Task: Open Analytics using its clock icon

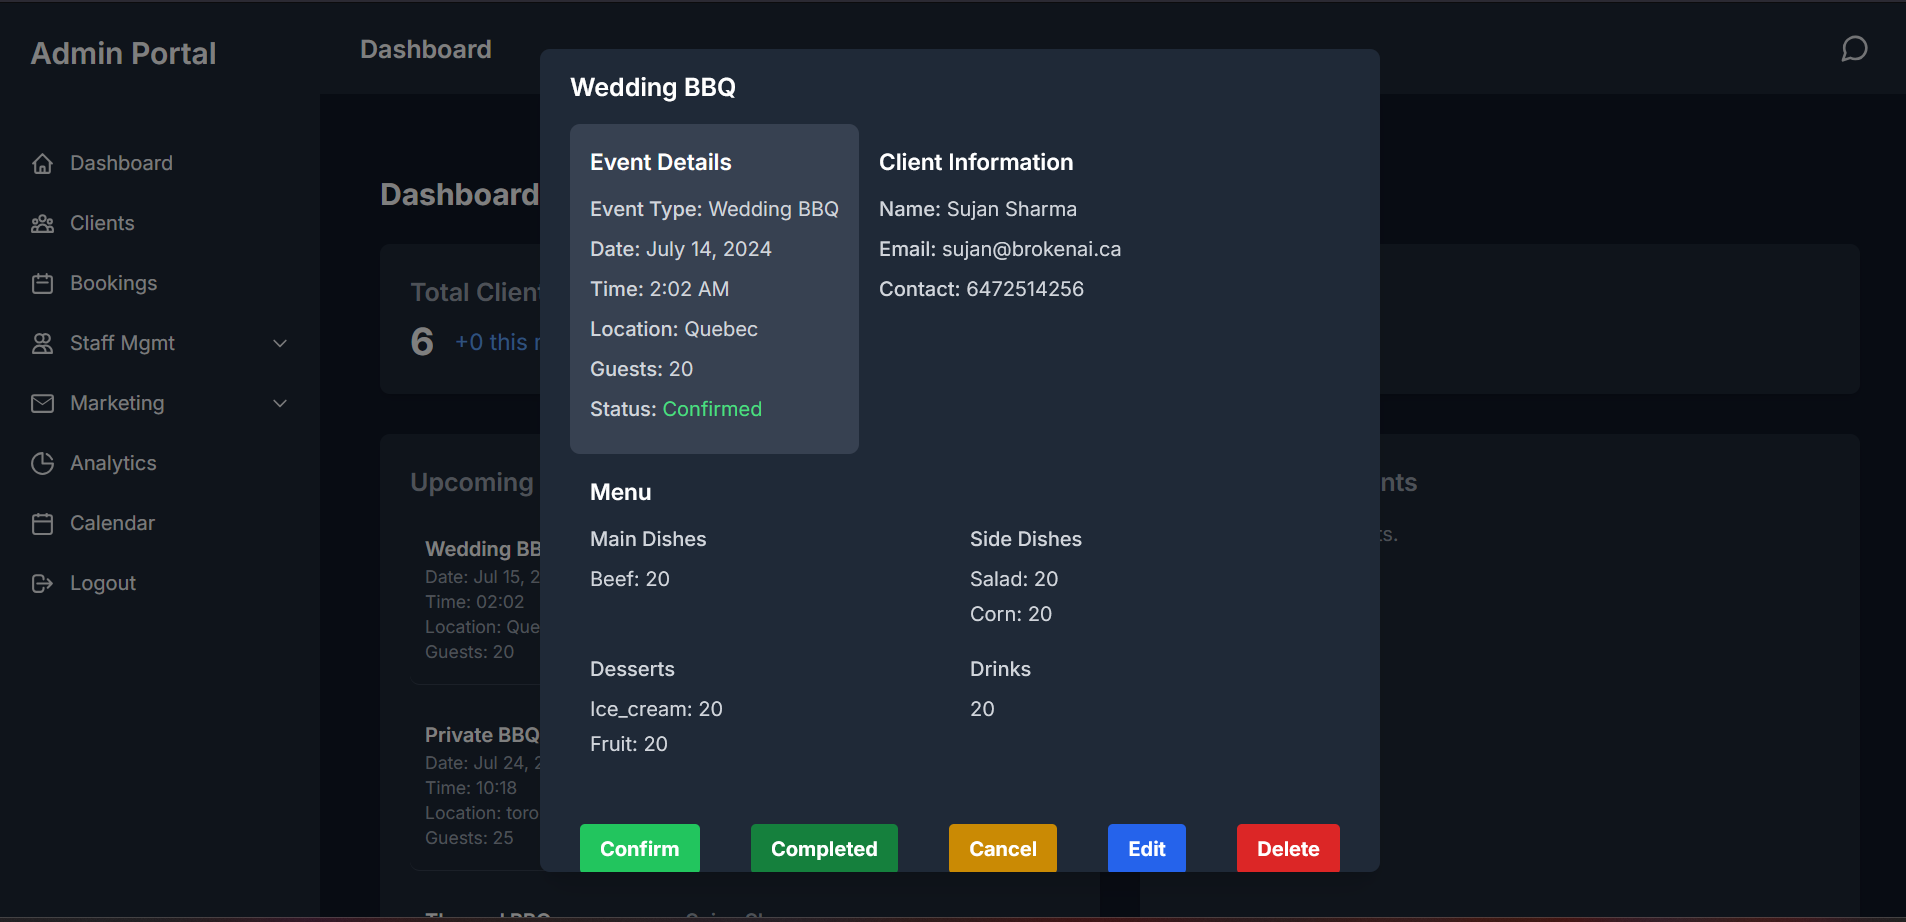Action: point(43,462)
